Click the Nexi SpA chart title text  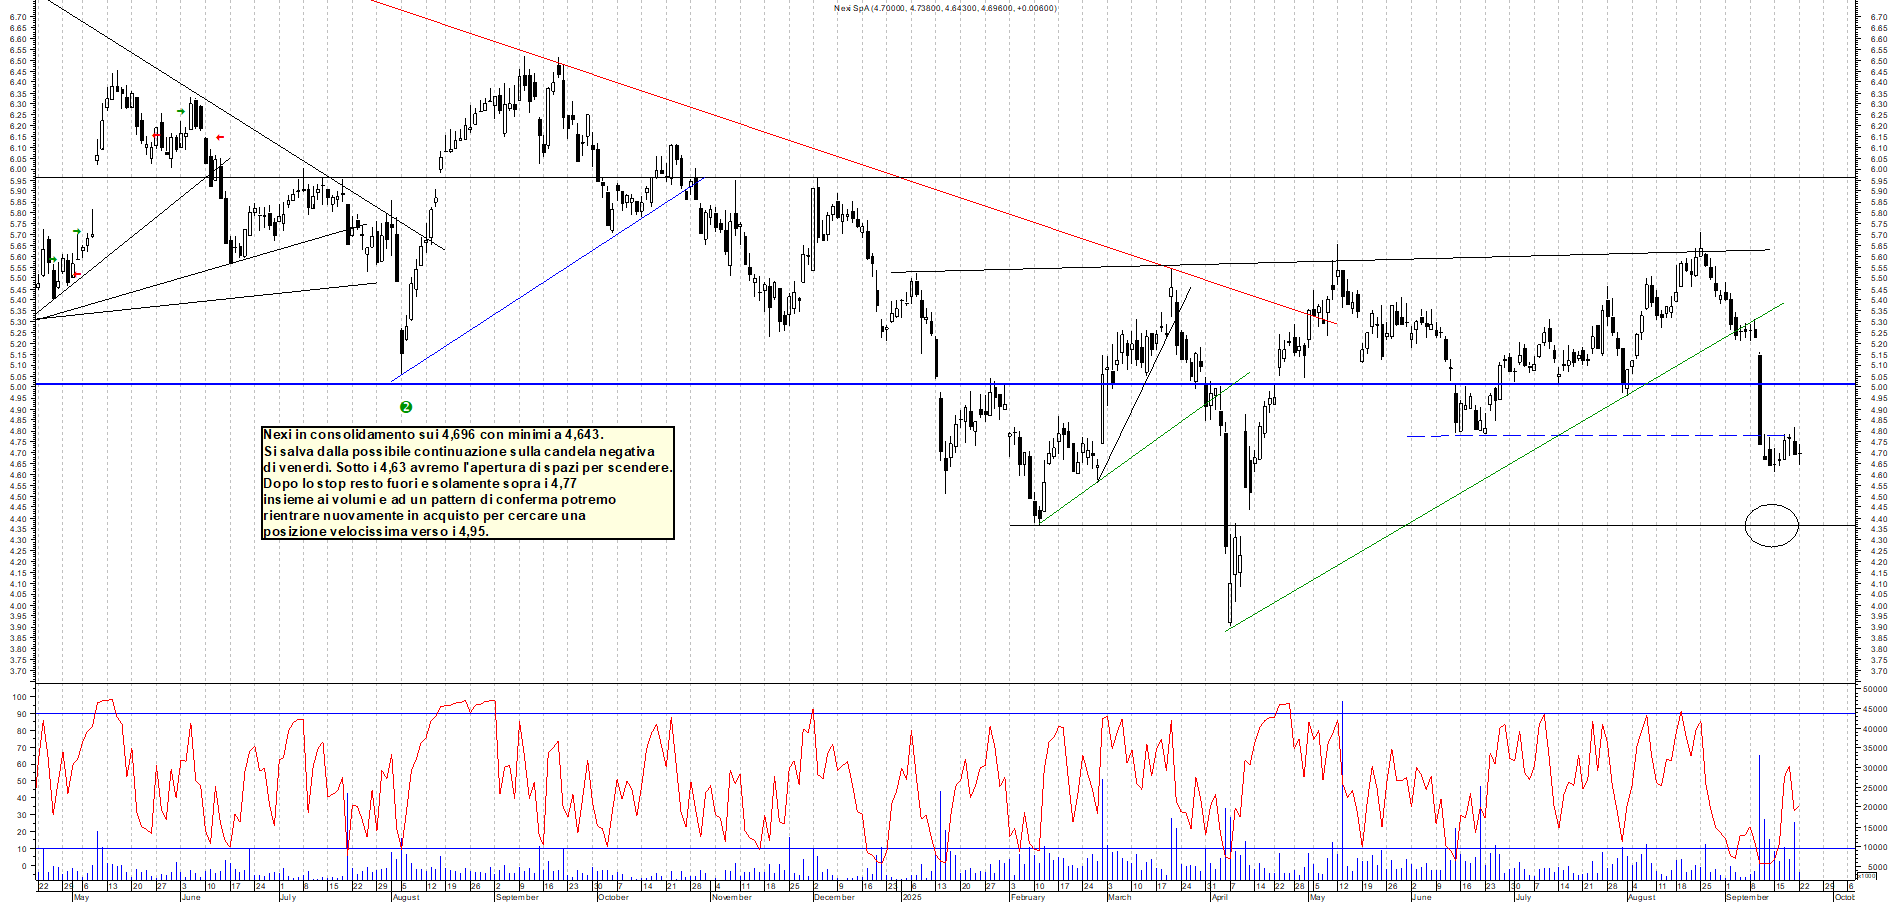945,8
